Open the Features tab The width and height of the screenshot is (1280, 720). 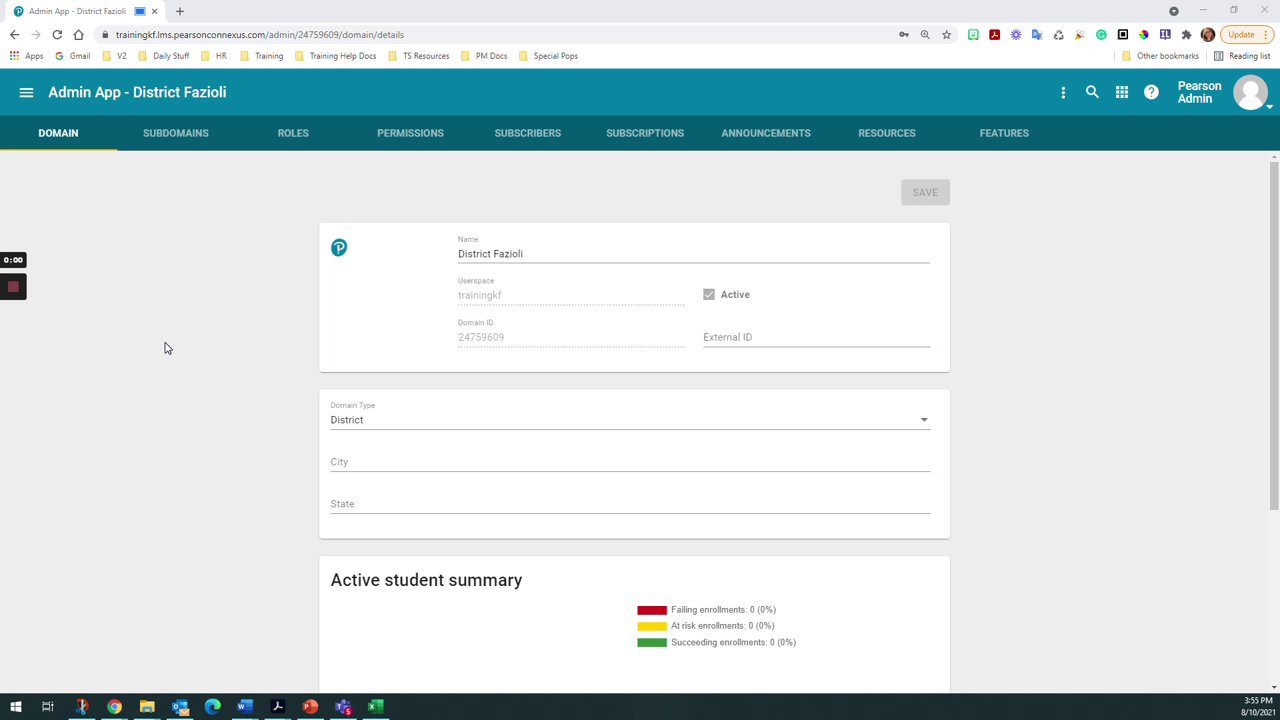pyautogui.click(x=1004, y=133)
